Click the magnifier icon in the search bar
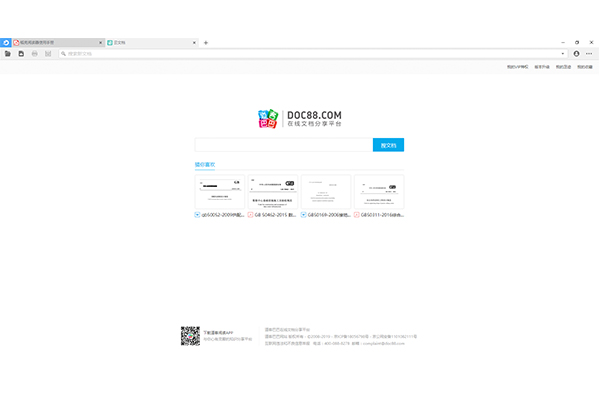 64,54
